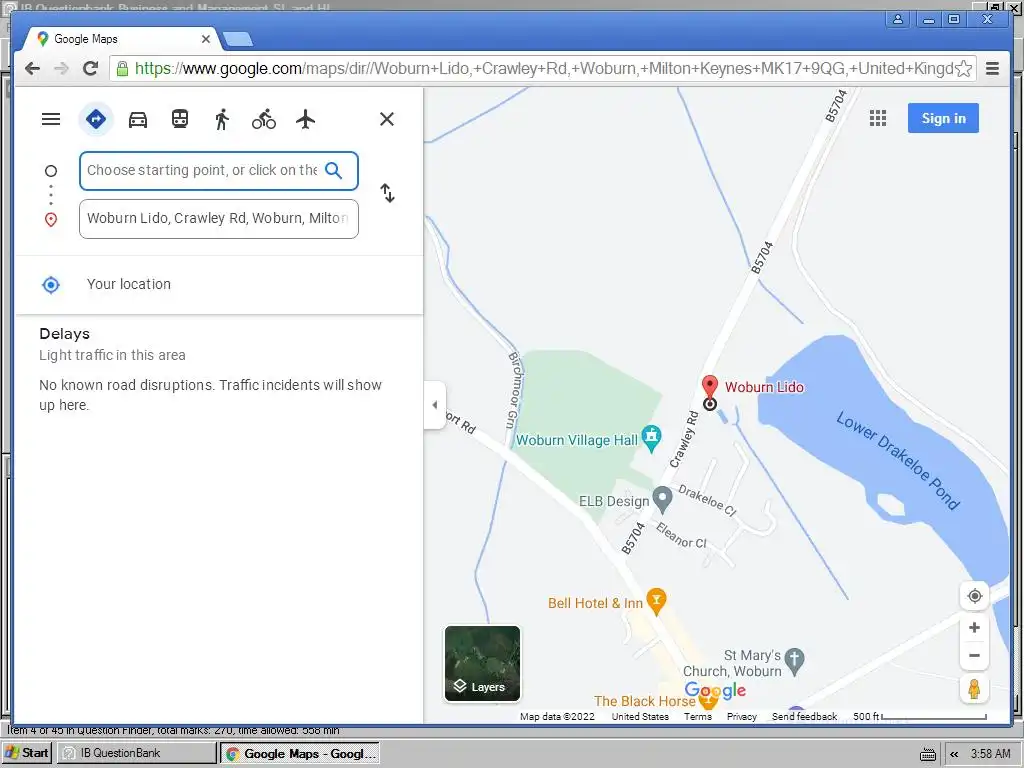Viewport: 1024px width, 768px height.
Task: Click the Street View pegman
Action: pyautogui.click(x=974, y=689)
